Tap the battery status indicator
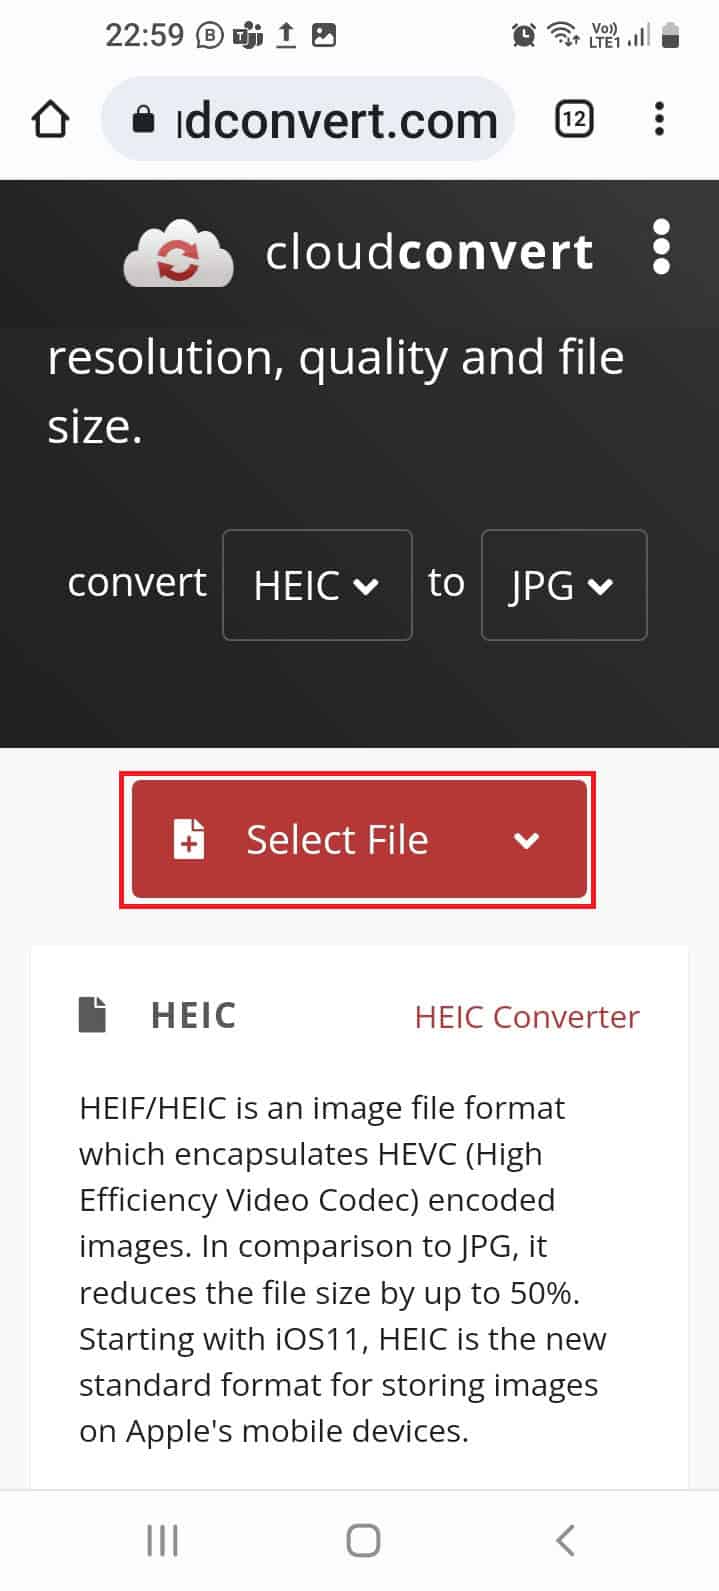Image resolution: width=719 pixels, height=1591 pixels. coord(671,35)
